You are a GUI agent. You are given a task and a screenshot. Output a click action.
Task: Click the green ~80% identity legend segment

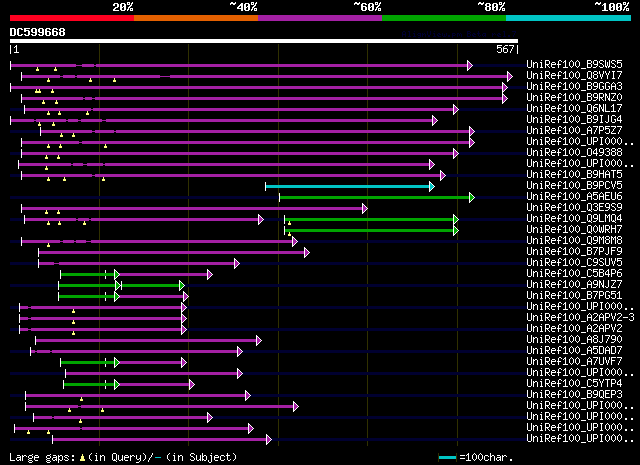(444, 18)
